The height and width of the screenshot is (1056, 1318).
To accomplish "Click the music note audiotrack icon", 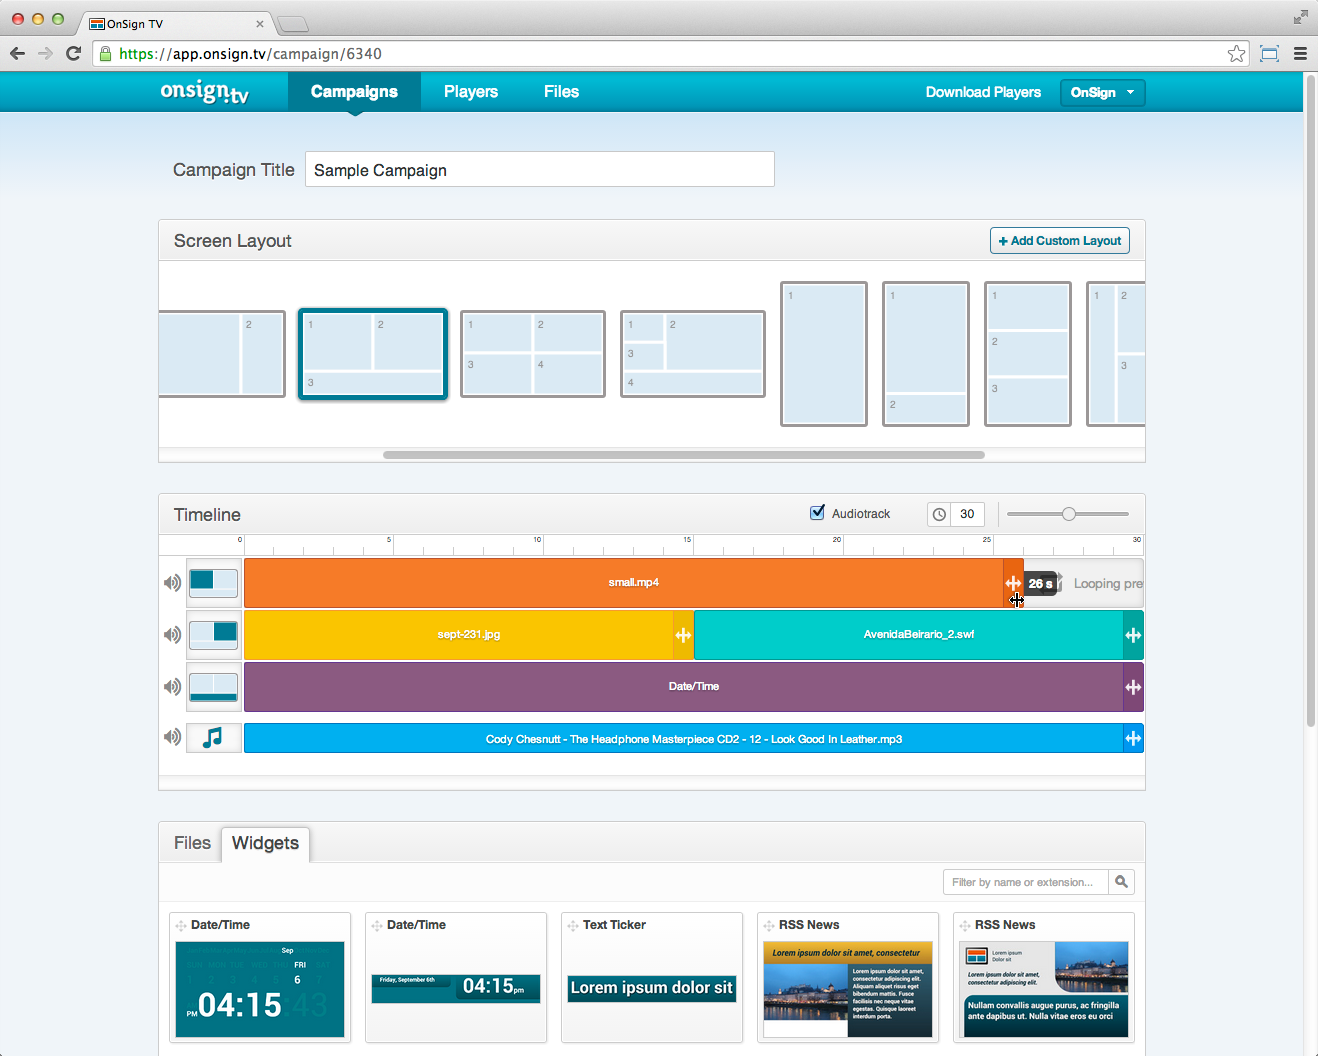I will coord(213,738).
